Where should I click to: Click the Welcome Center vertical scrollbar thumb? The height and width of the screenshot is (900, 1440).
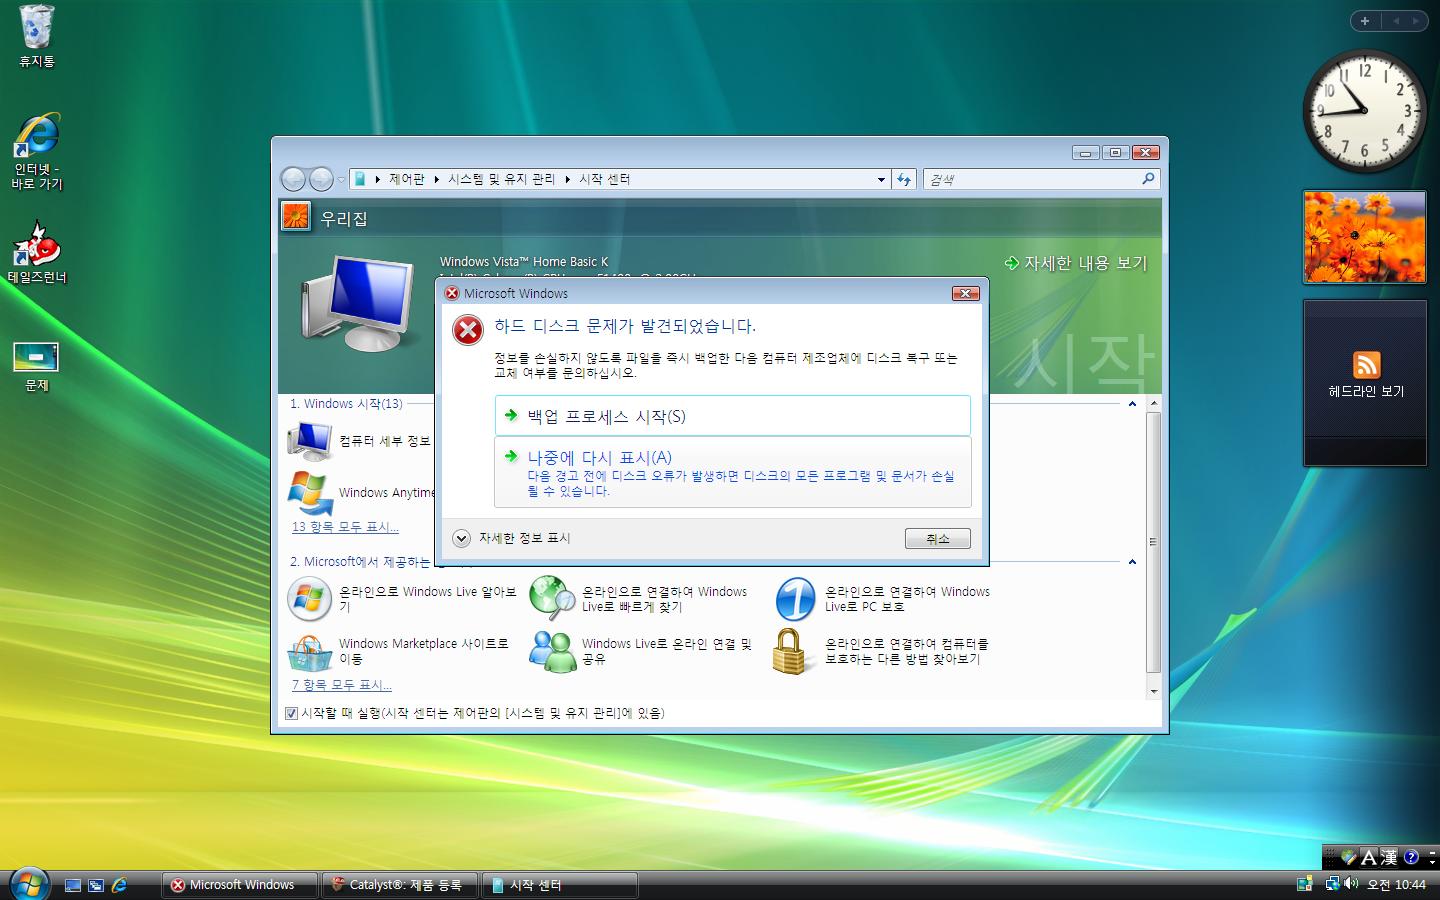[x=1153, y=541]
